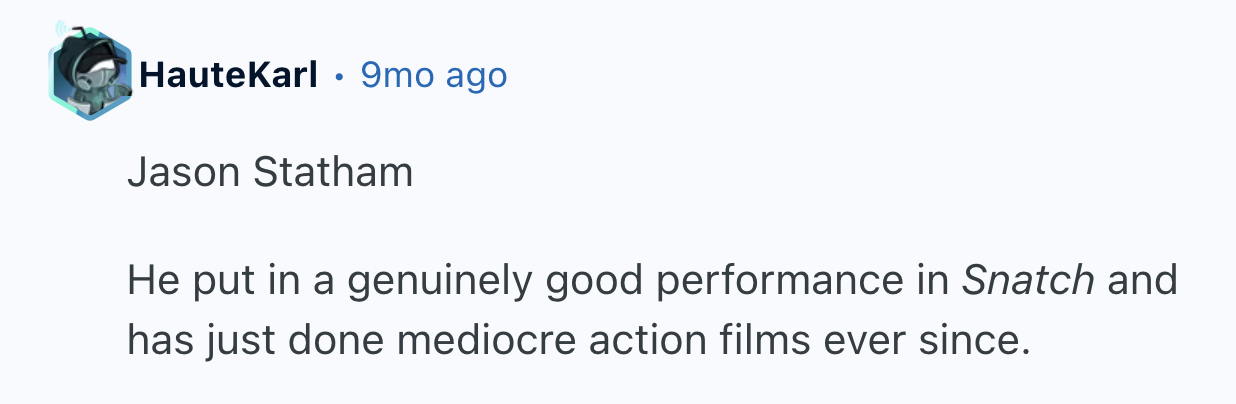Click HauteKarl's robot avatar icon

[89, 71]
